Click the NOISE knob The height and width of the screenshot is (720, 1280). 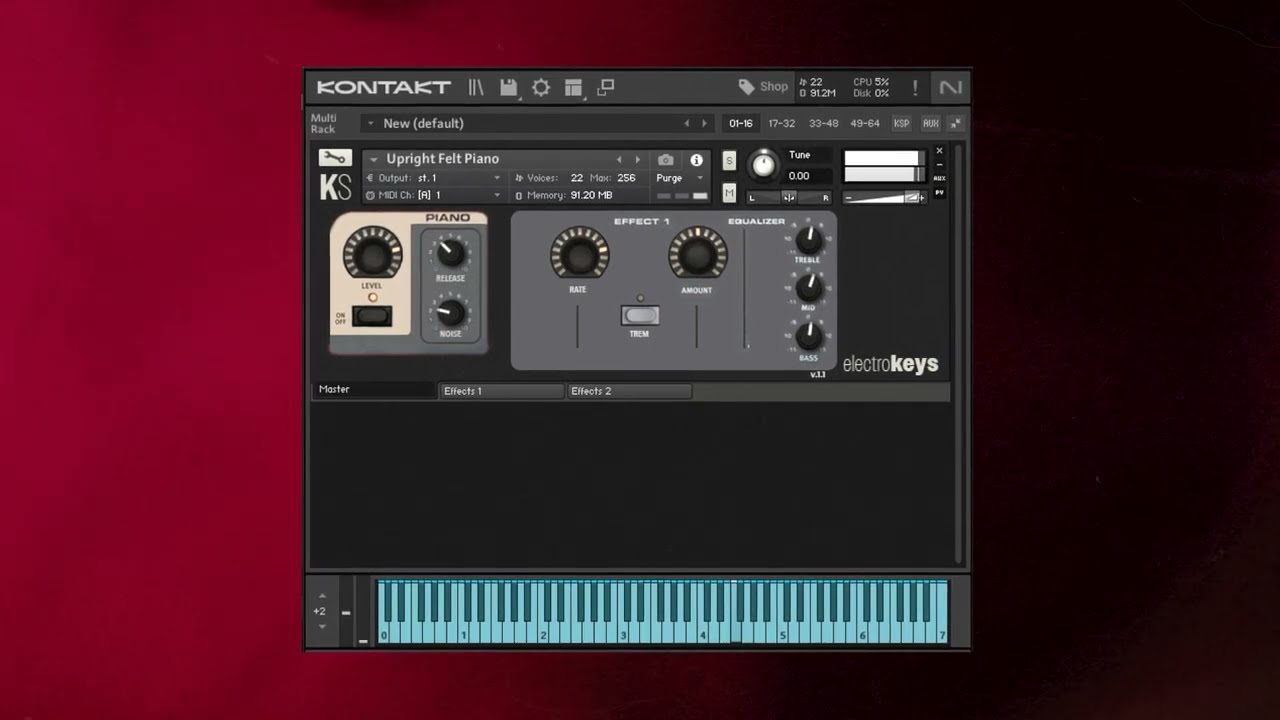(x=451, y=312)
